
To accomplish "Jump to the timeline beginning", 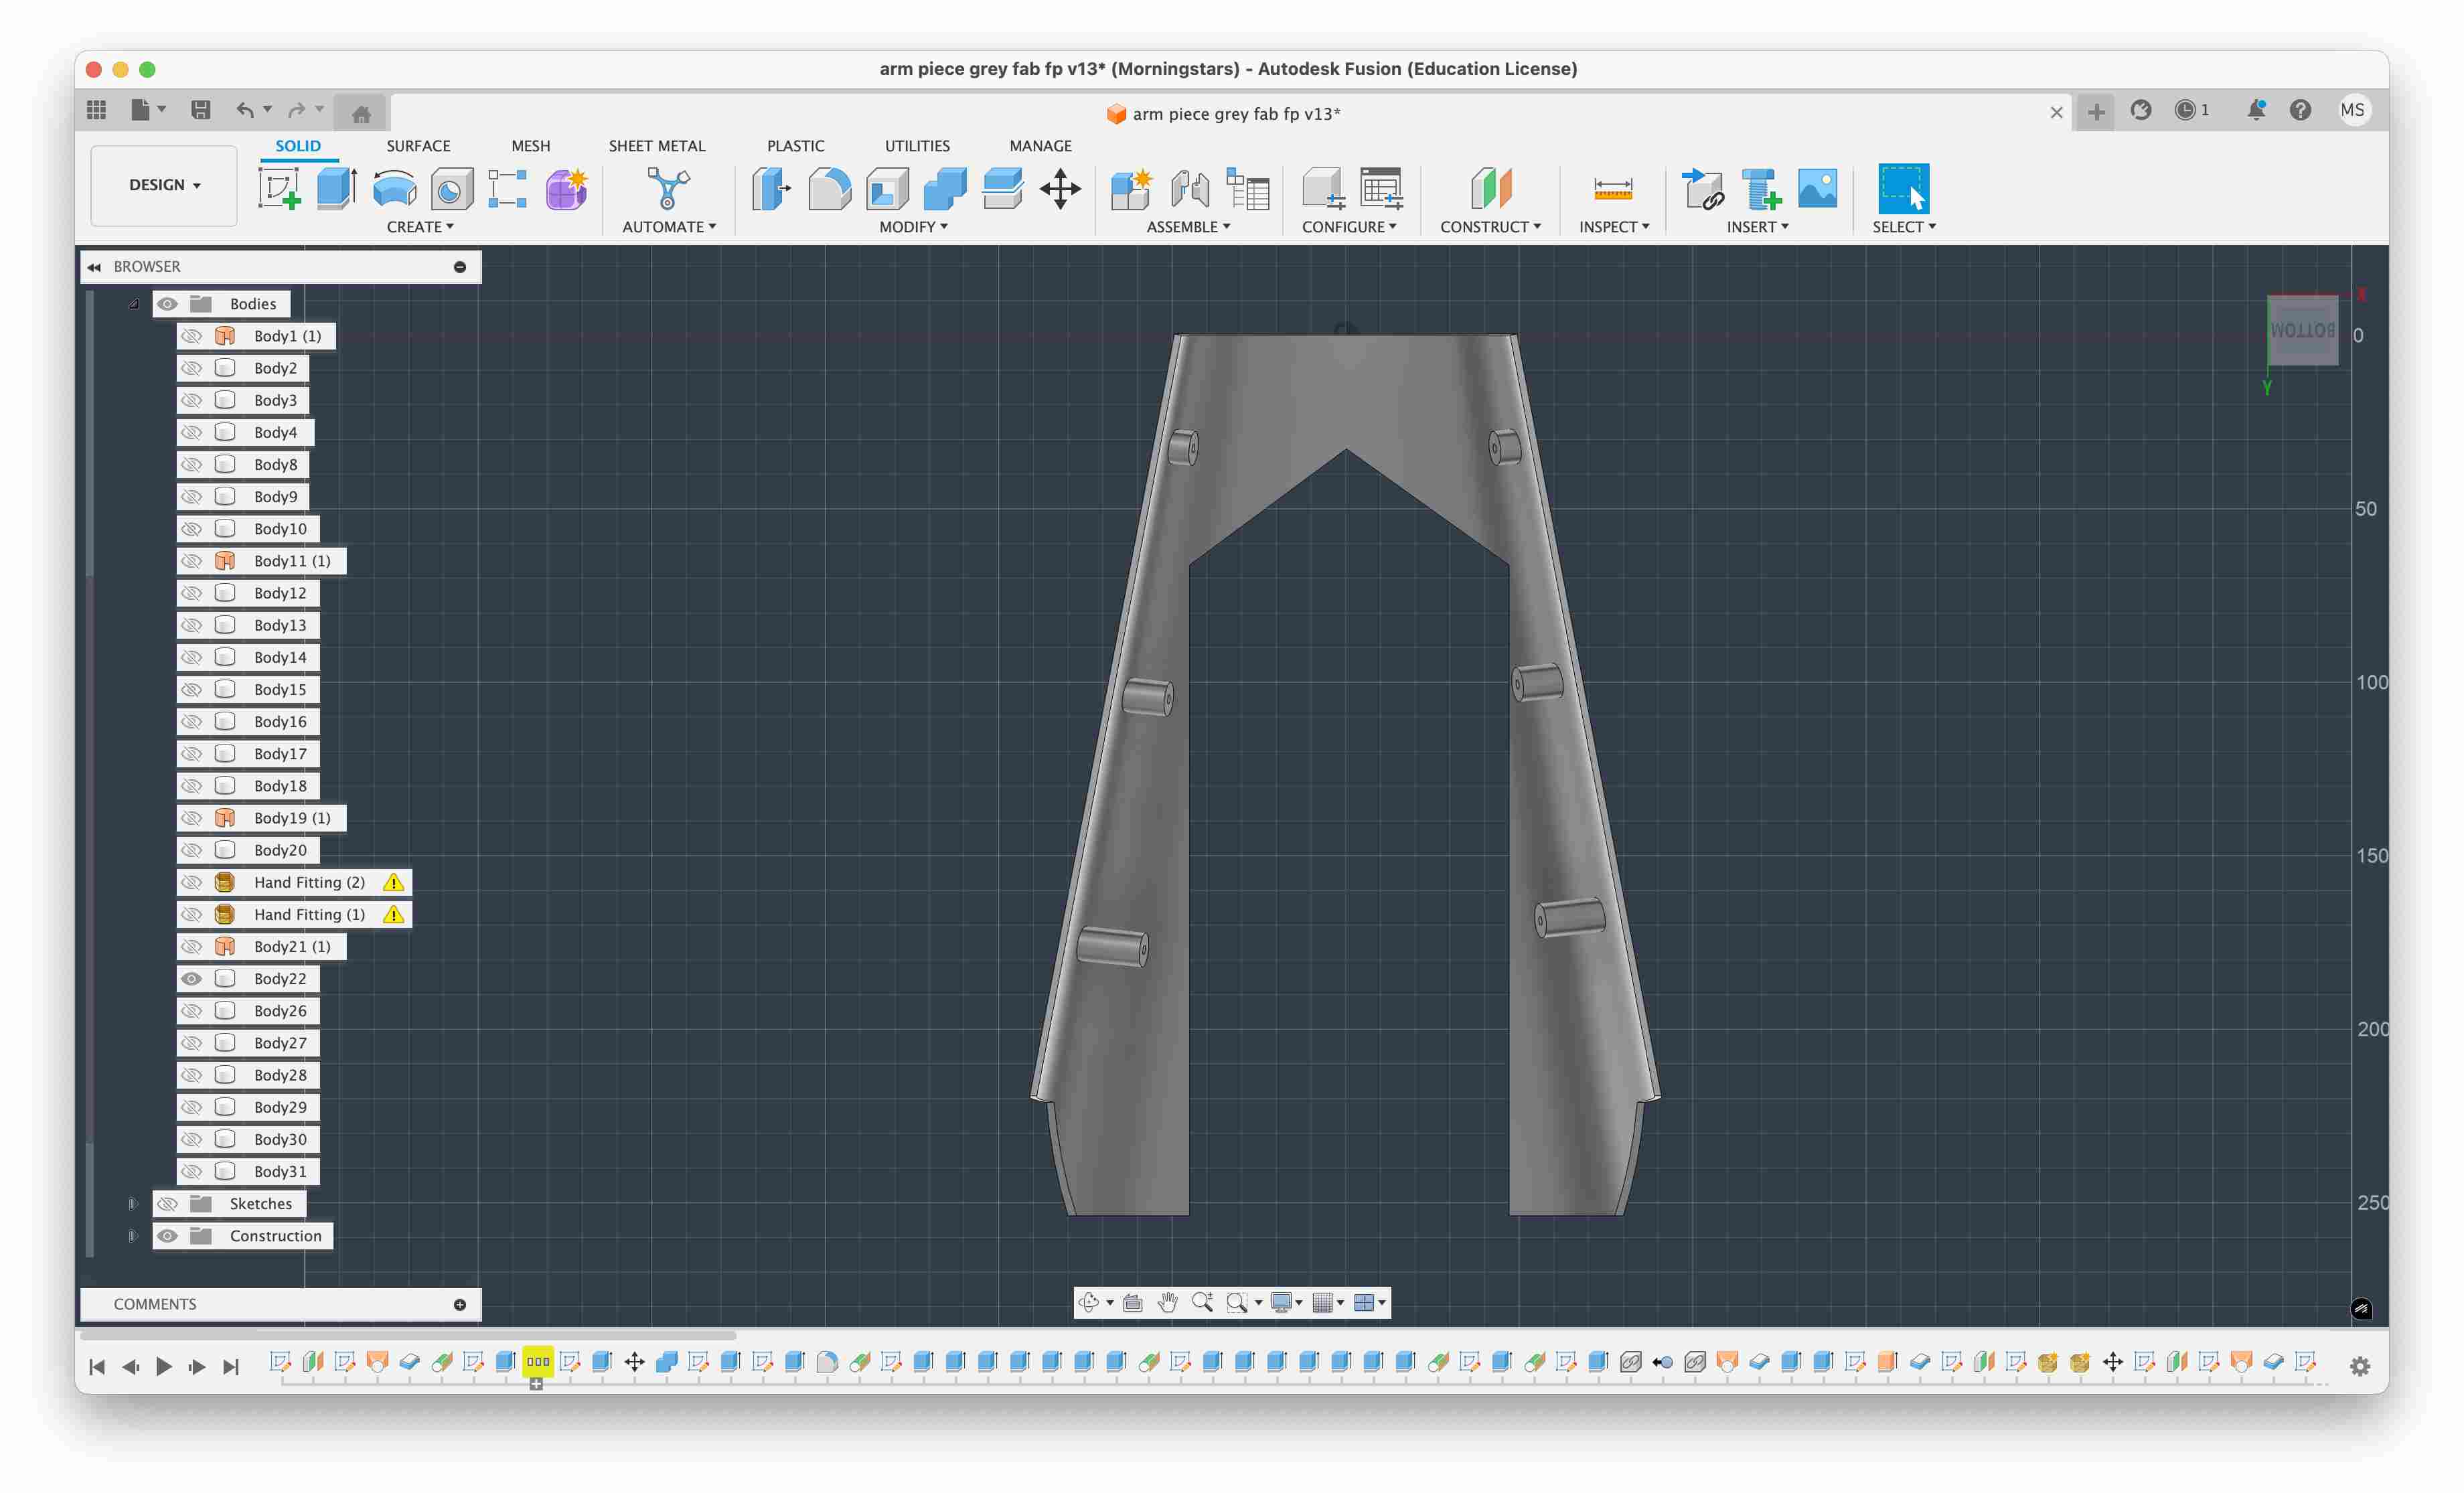I will coord(97,1366).
